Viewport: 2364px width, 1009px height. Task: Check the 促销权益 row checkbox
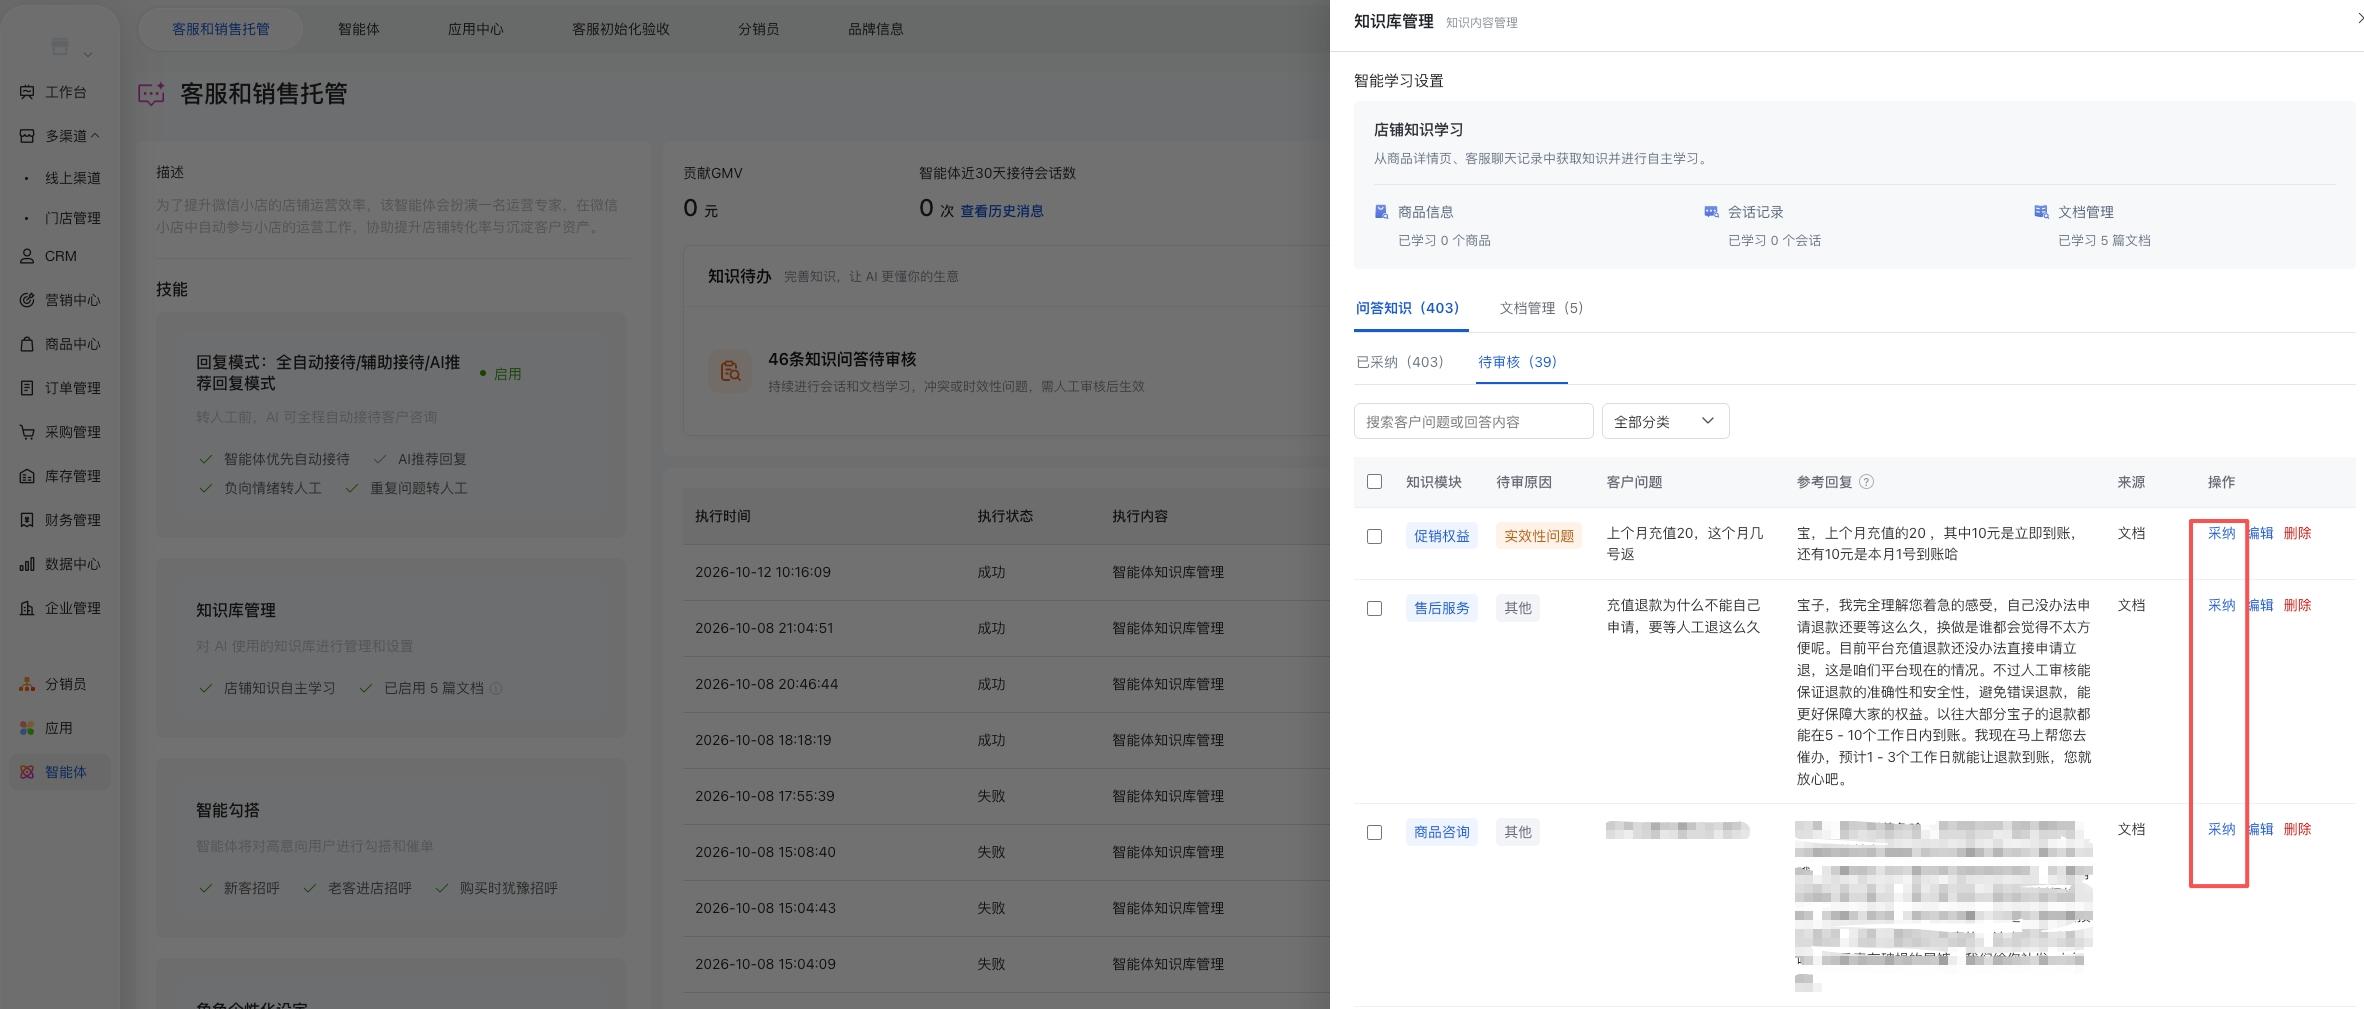1374,536
